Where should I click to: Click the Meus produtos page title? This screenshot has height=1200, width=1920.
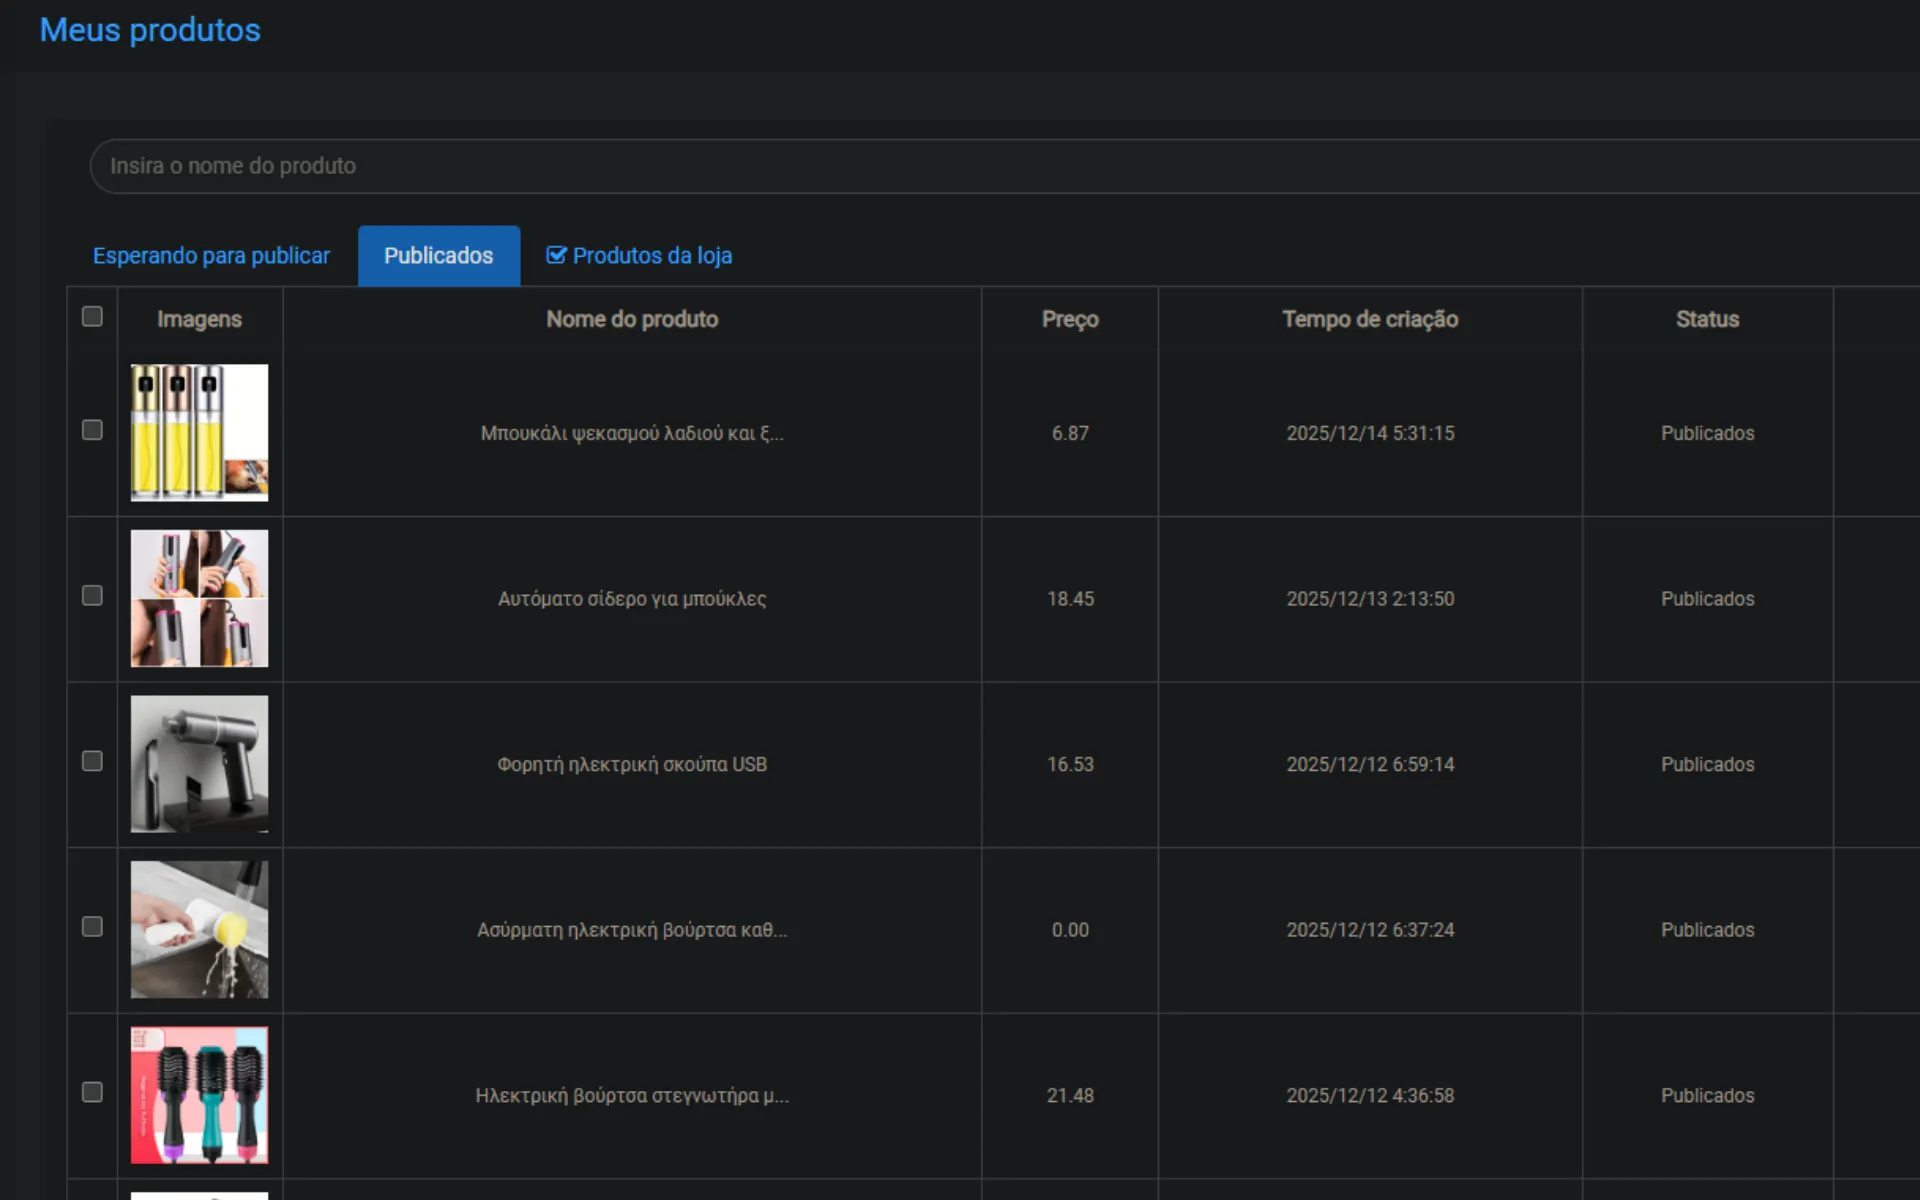[x=150, y=30]
